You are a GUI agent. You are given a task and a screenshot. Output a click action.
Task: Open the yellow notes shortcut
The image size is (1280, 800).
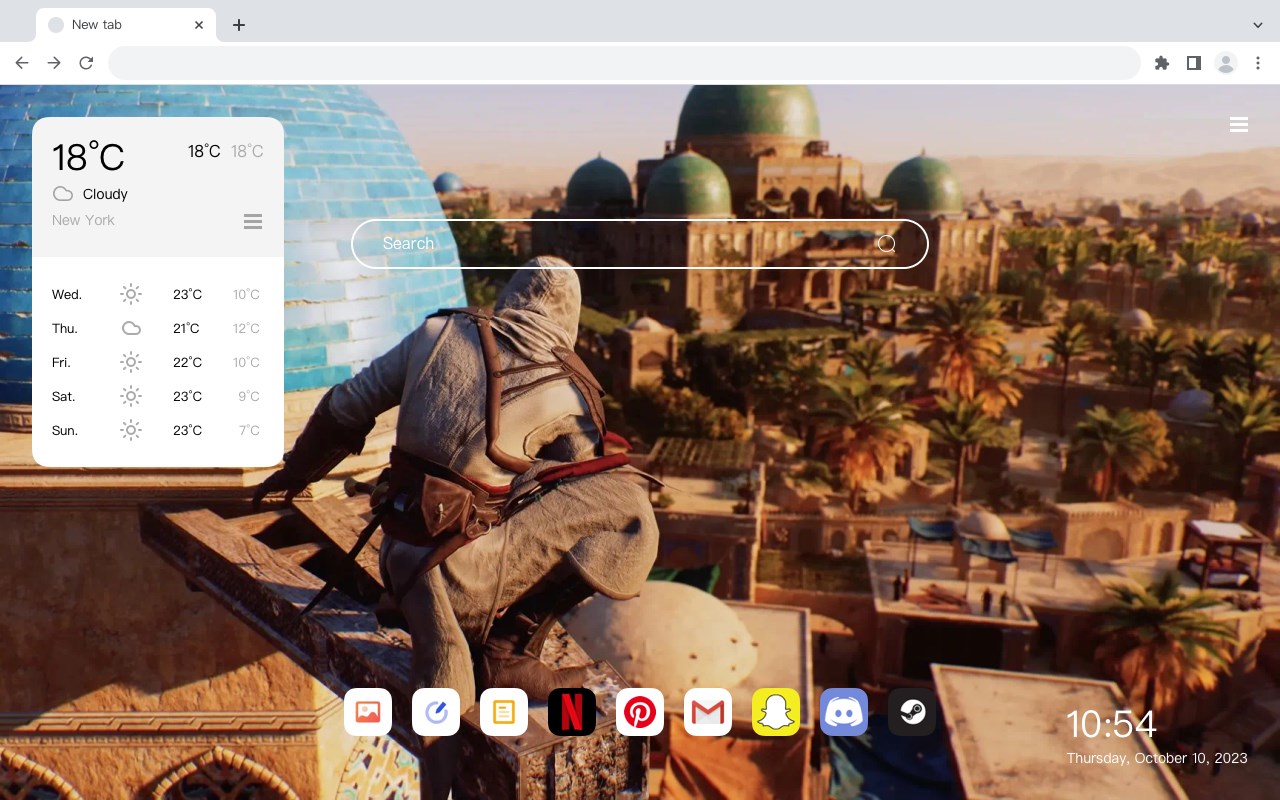click(x=504, y=712)
